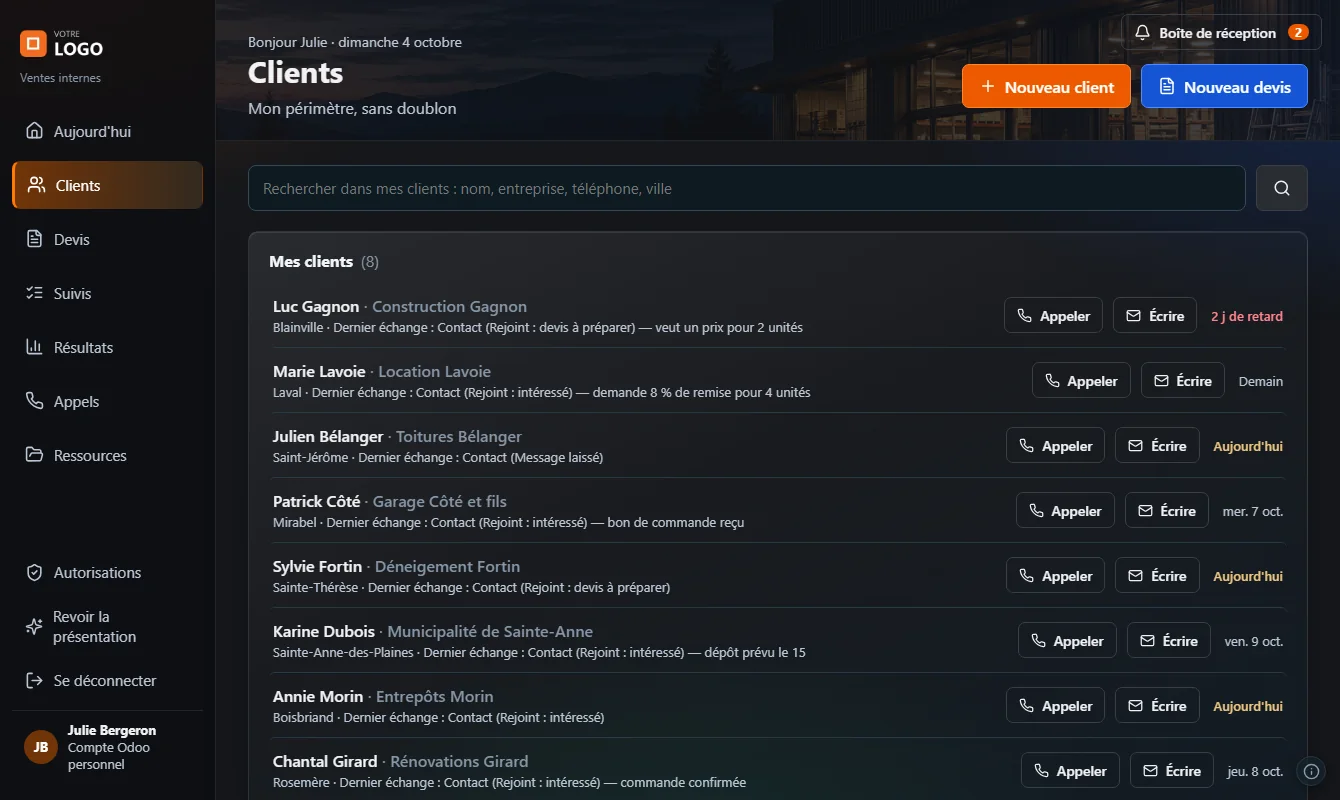1340x800 pixels.
Task: Open Patrick Côté client row
Action: click(x=778, y=510)
